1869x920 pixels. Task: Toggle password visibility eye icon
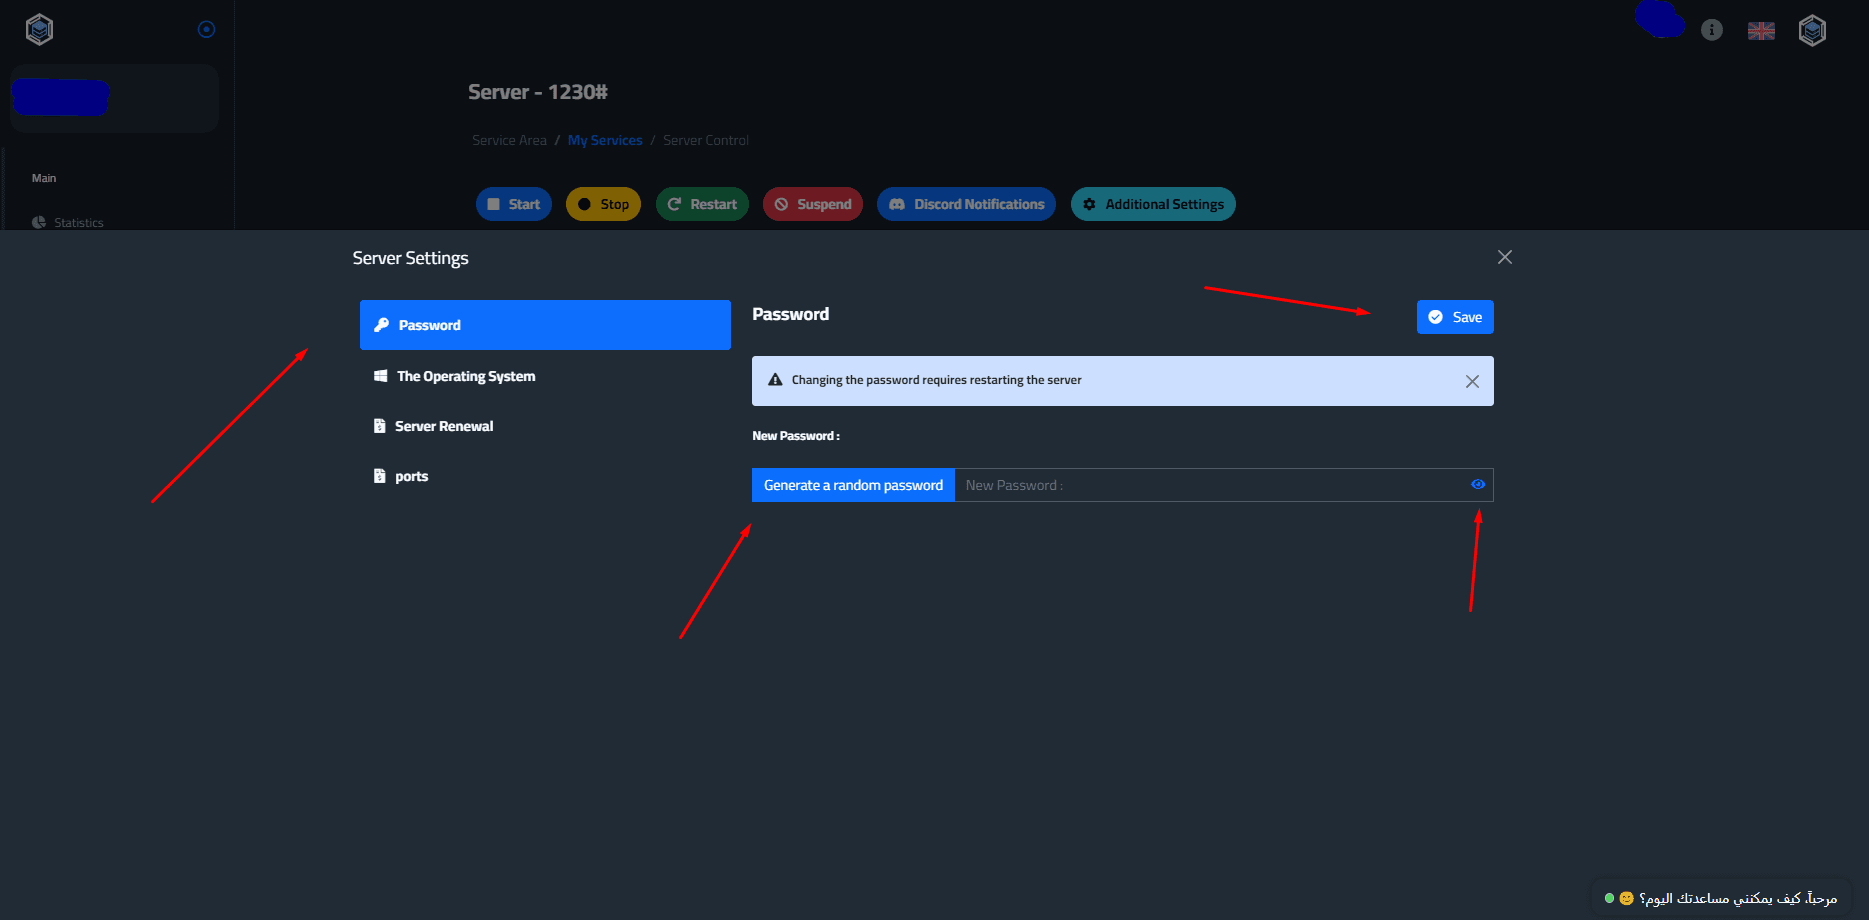1478,485
